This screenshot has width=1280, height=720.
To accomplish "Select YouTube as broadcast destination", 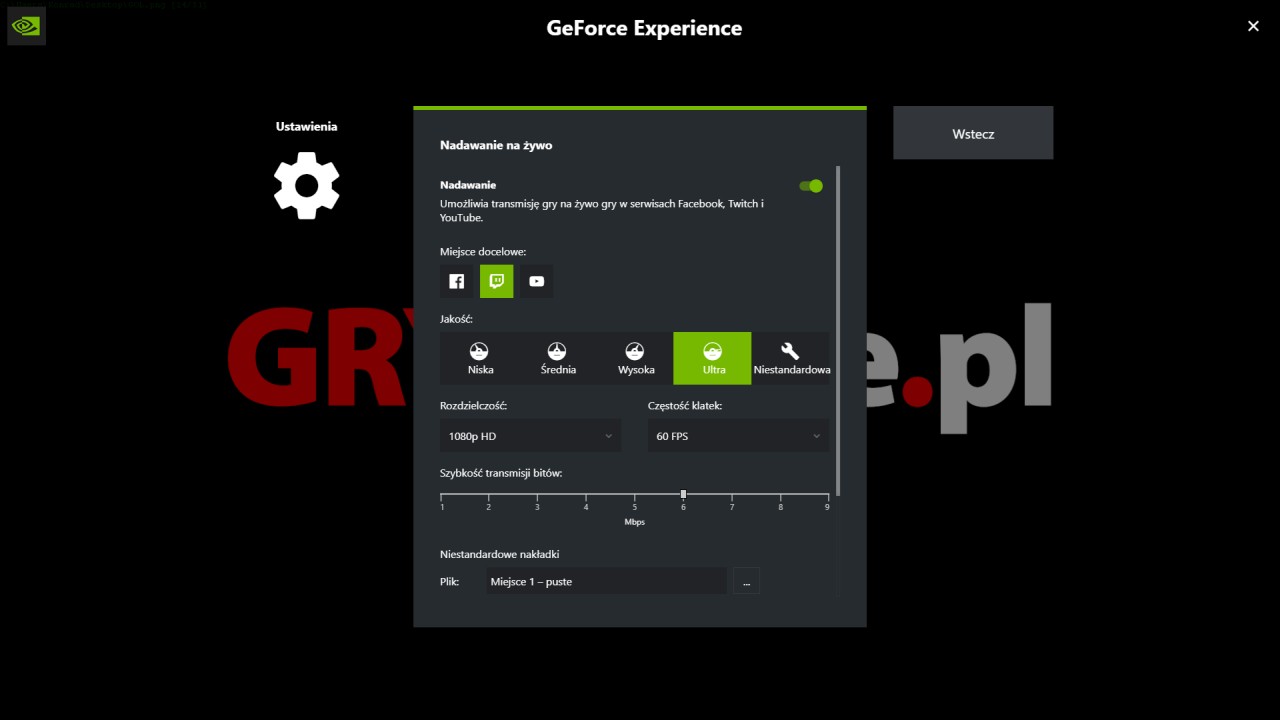I will [536, 281].
